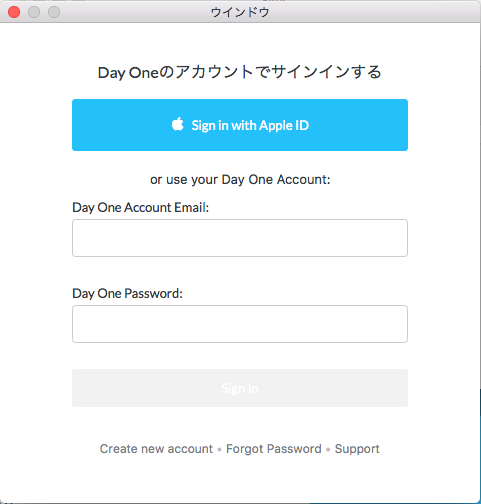Click the grey minimize window button
Image resolution: width=481 pixels, height=504 pixels.
click(34, 12)
